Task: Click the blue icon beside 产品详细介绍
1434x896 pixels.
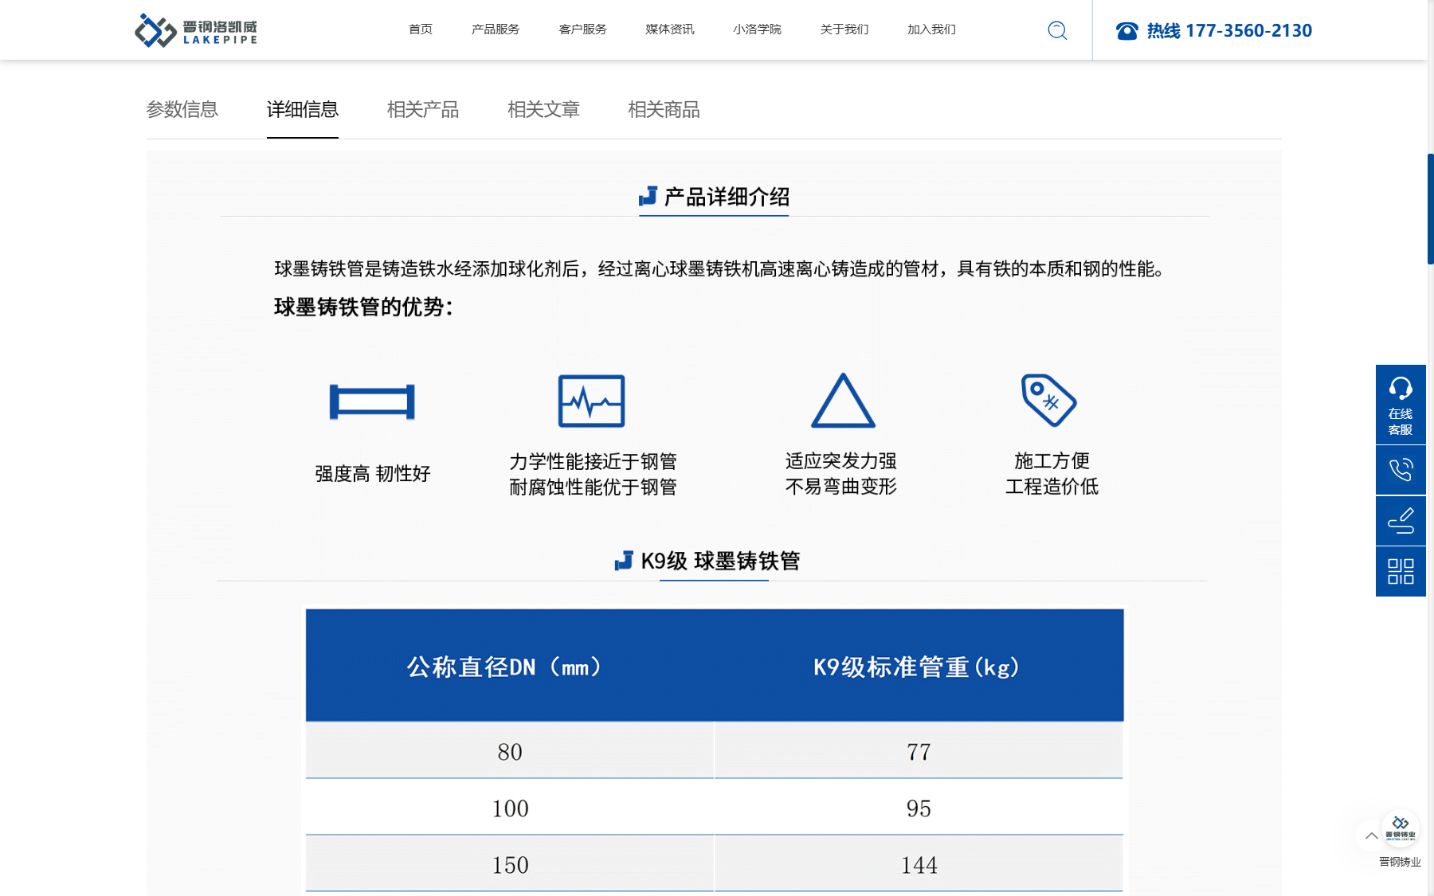Action: pos(648,196)
